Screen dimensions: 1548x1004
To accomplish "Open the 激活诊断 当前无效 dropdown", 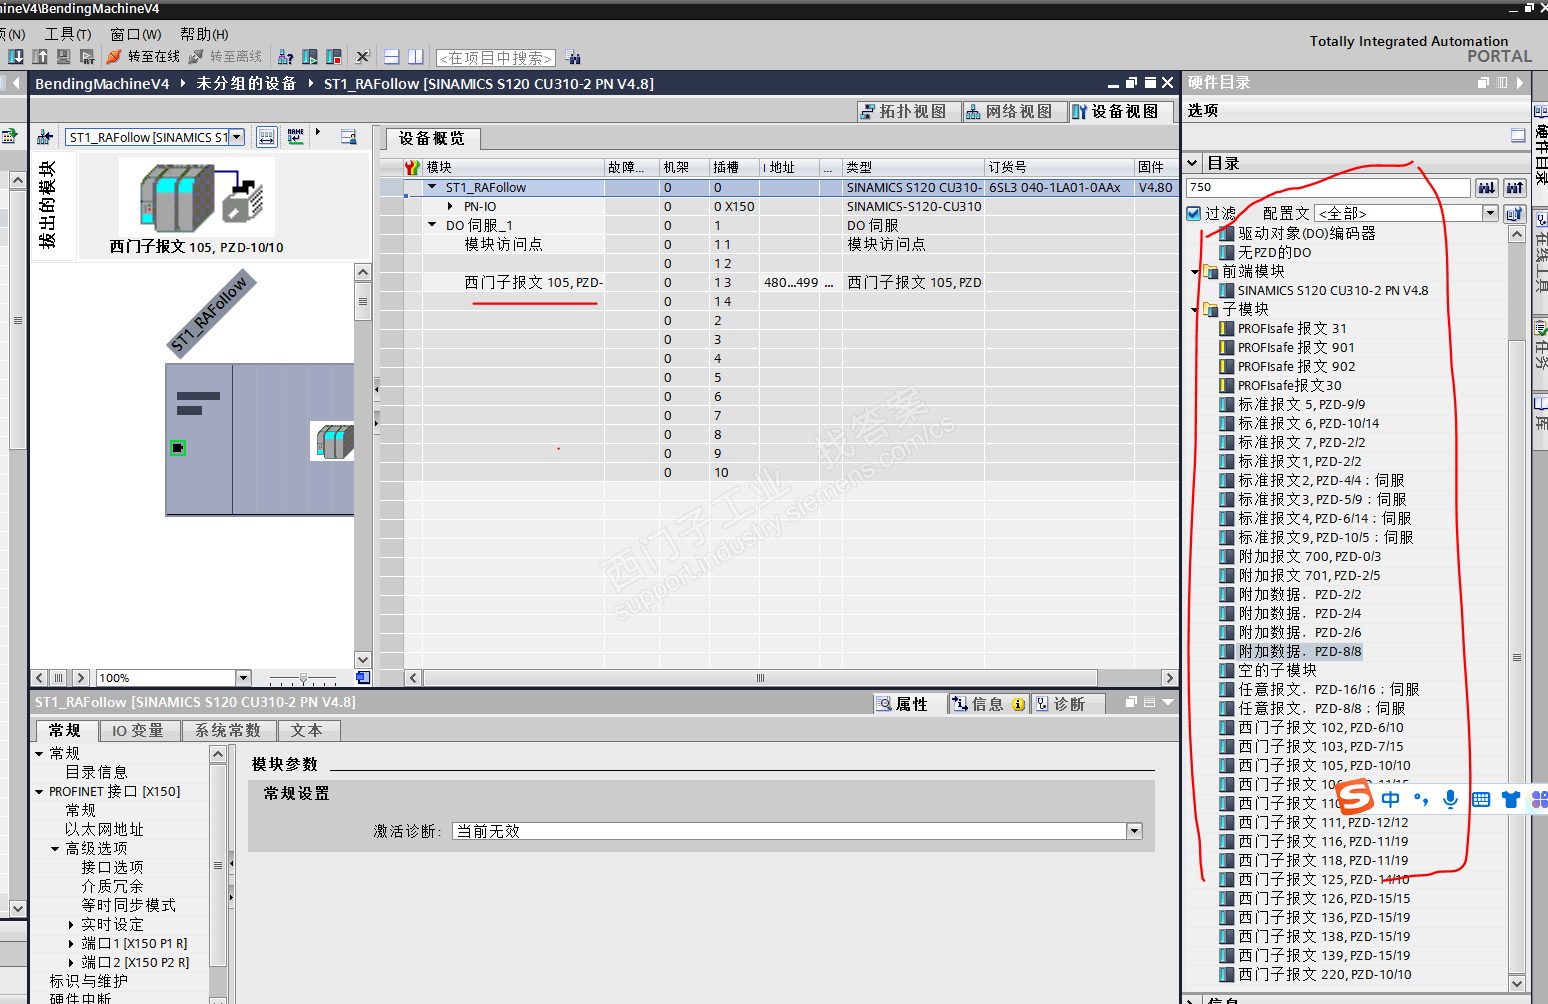I will 1134,831.
